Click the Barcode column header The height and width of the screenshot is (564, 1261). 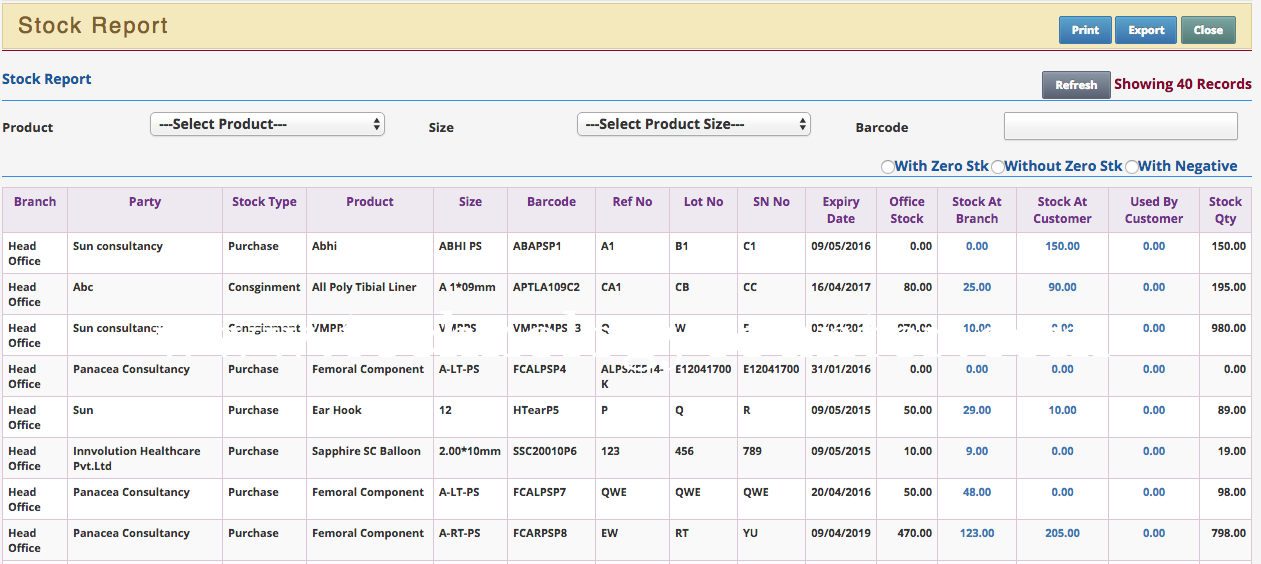pyautogui.click(x=551, y=202)
